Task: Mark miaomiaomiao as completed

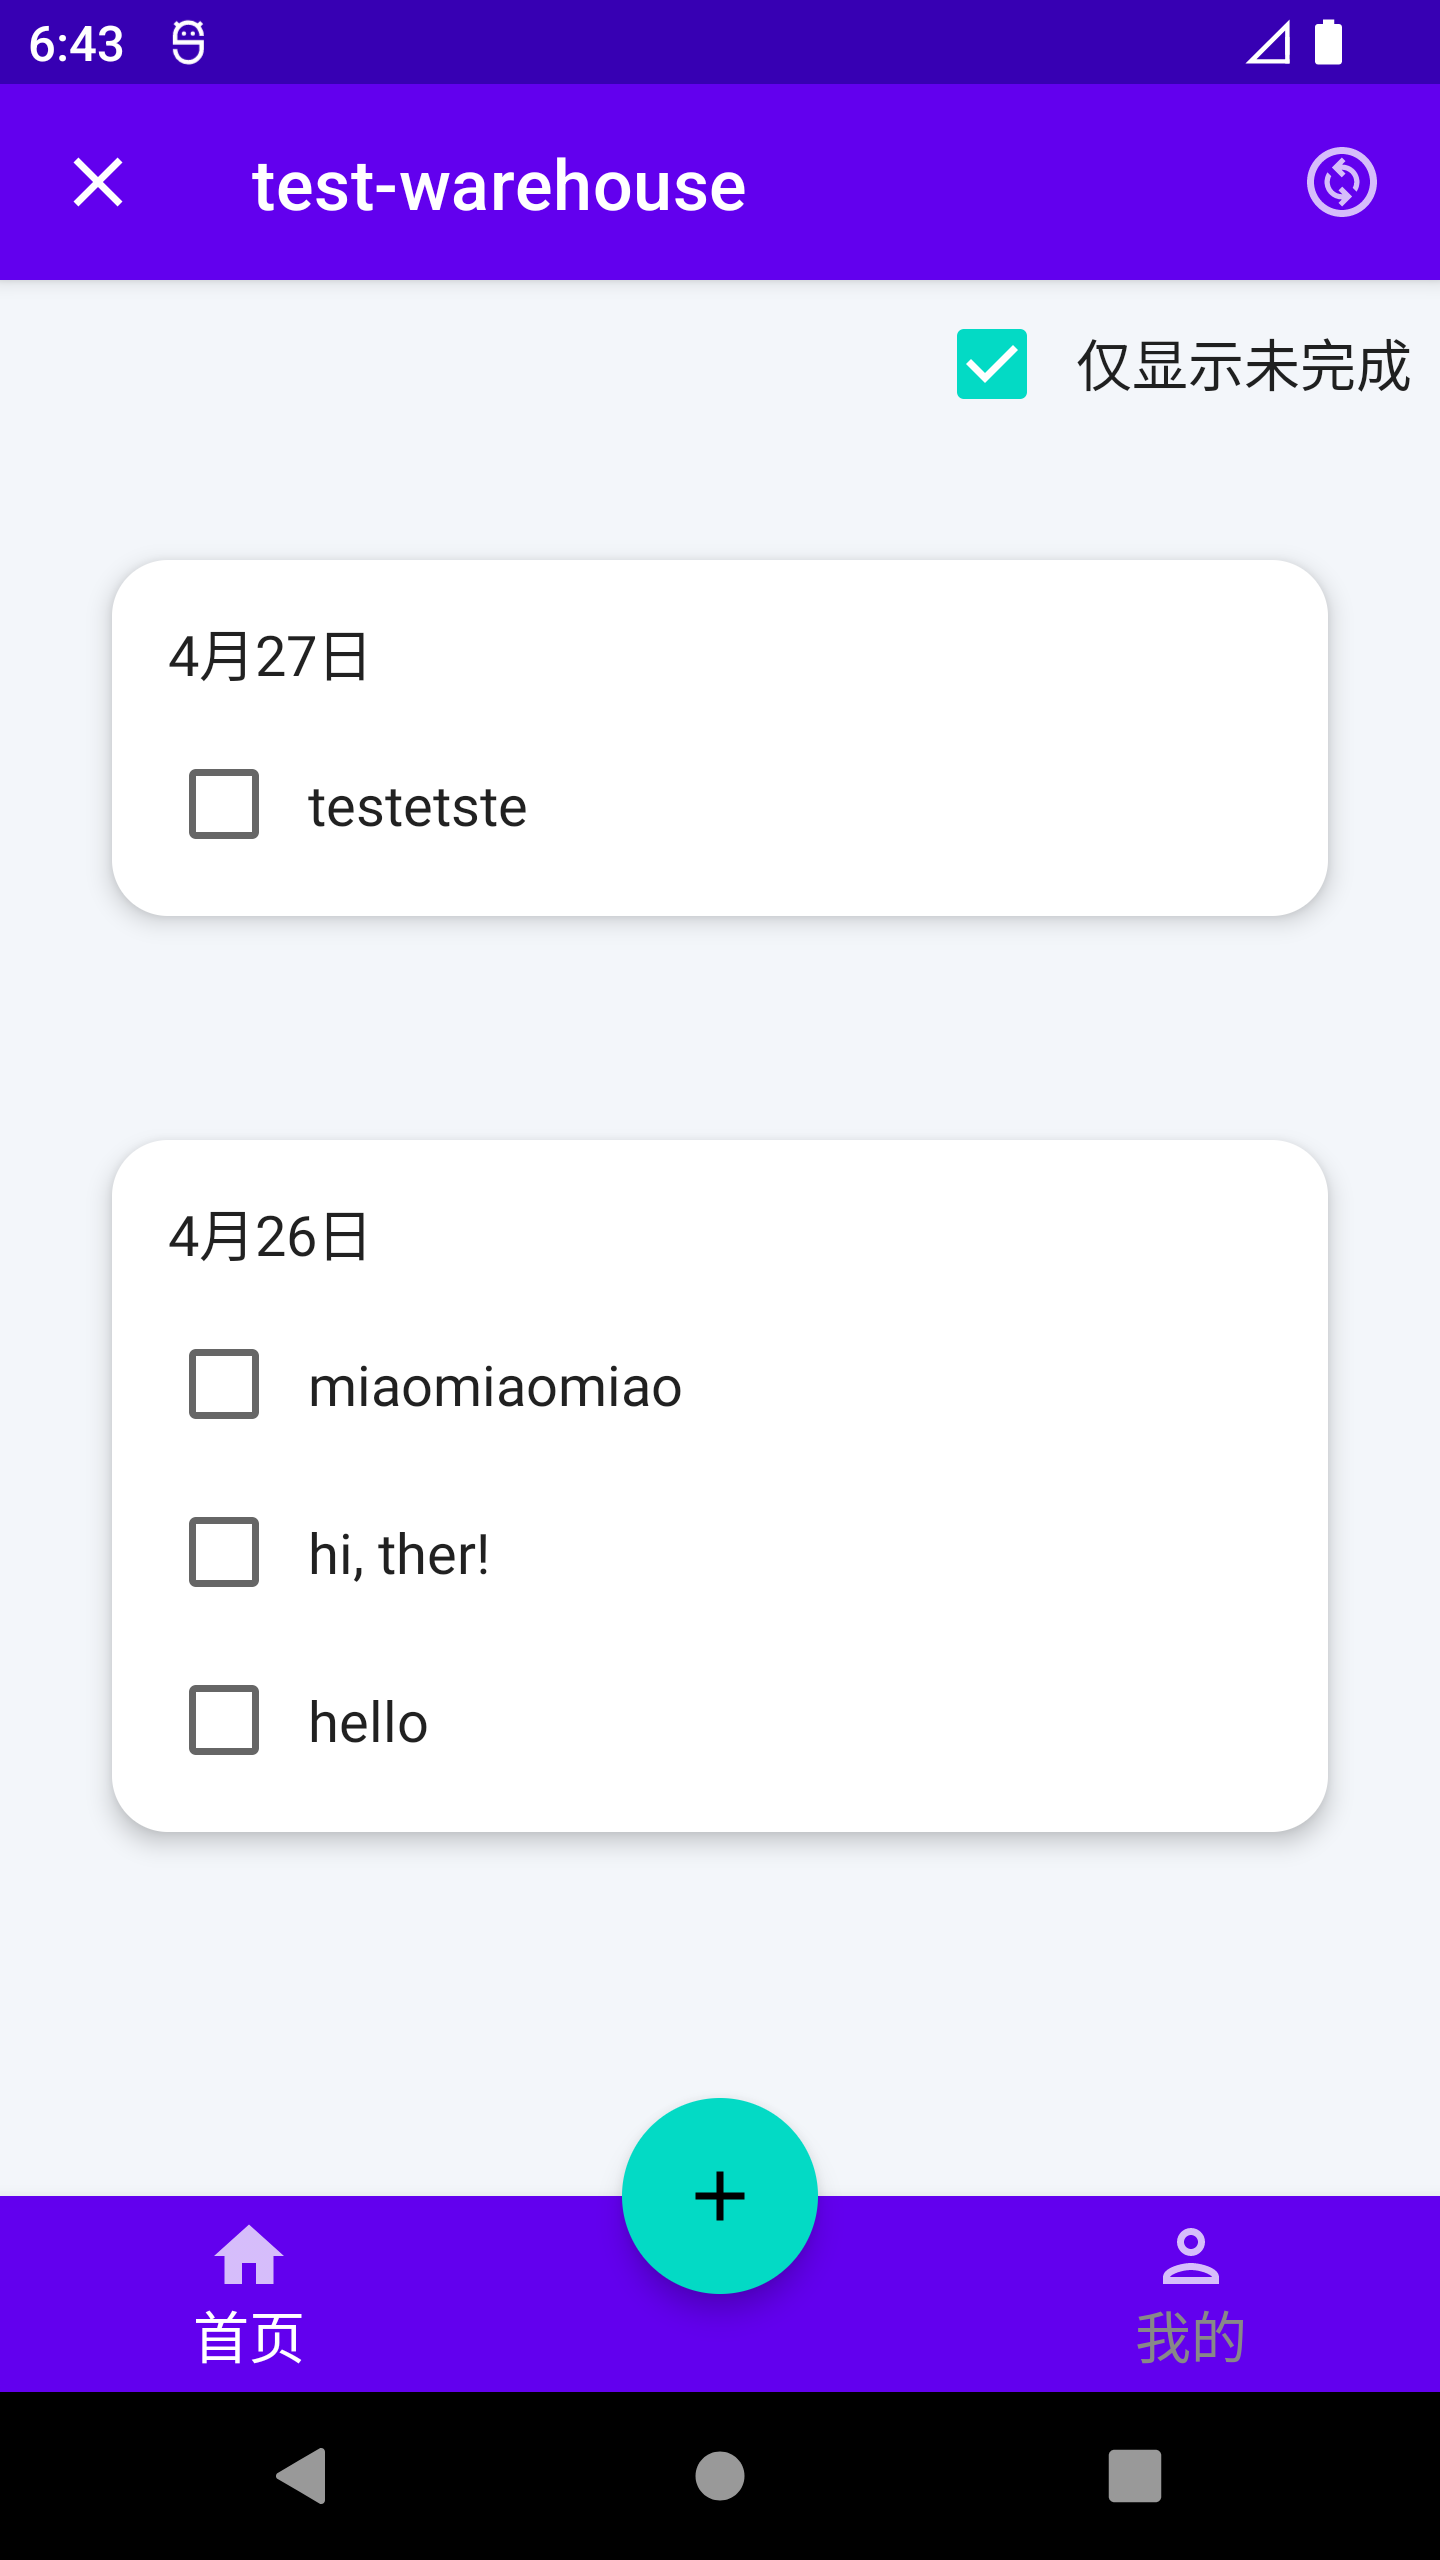Action: [224, 1384]
